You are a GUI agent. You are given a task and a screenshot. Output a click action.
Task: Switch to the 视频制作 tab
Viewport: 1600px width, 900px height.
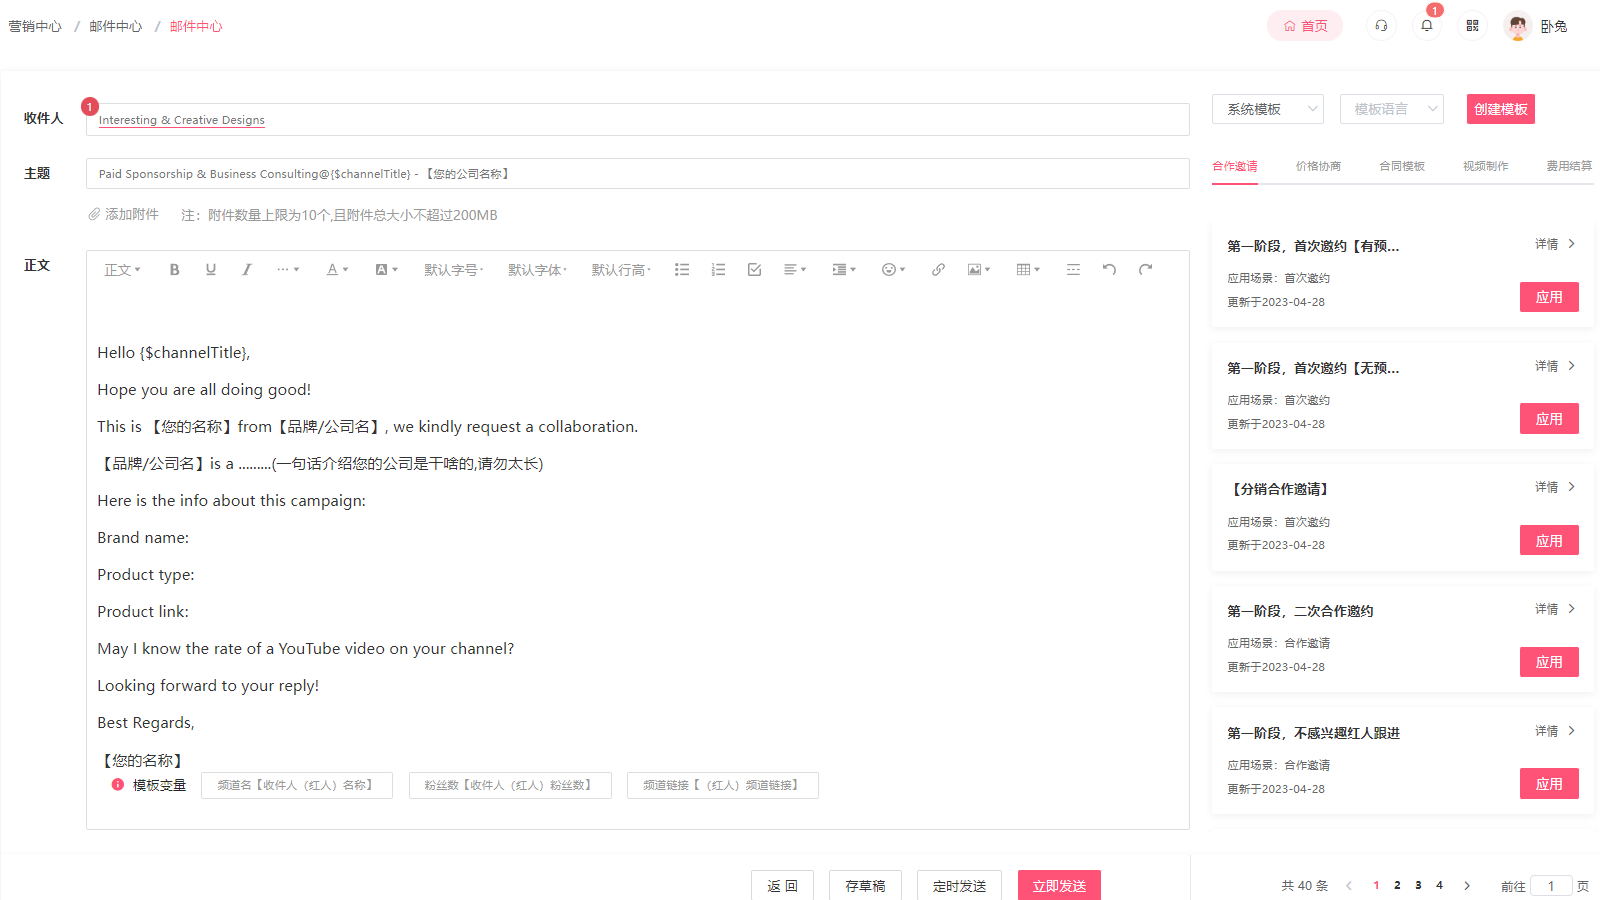(1485, 165)
